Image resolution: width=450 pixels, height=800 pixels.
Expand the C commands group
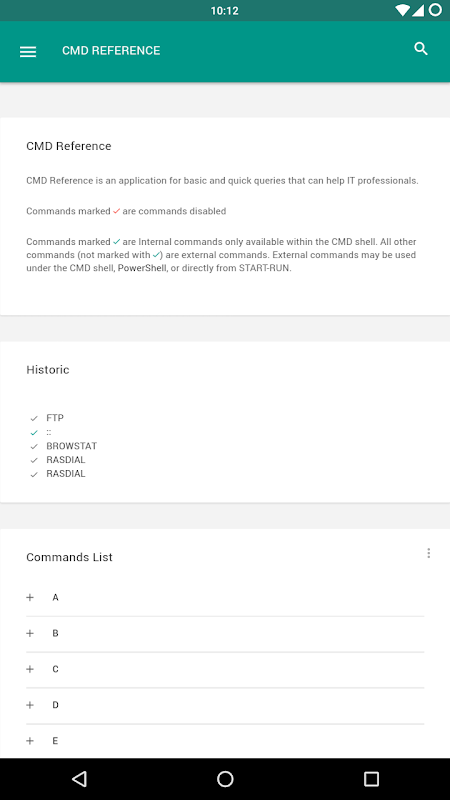225,669
